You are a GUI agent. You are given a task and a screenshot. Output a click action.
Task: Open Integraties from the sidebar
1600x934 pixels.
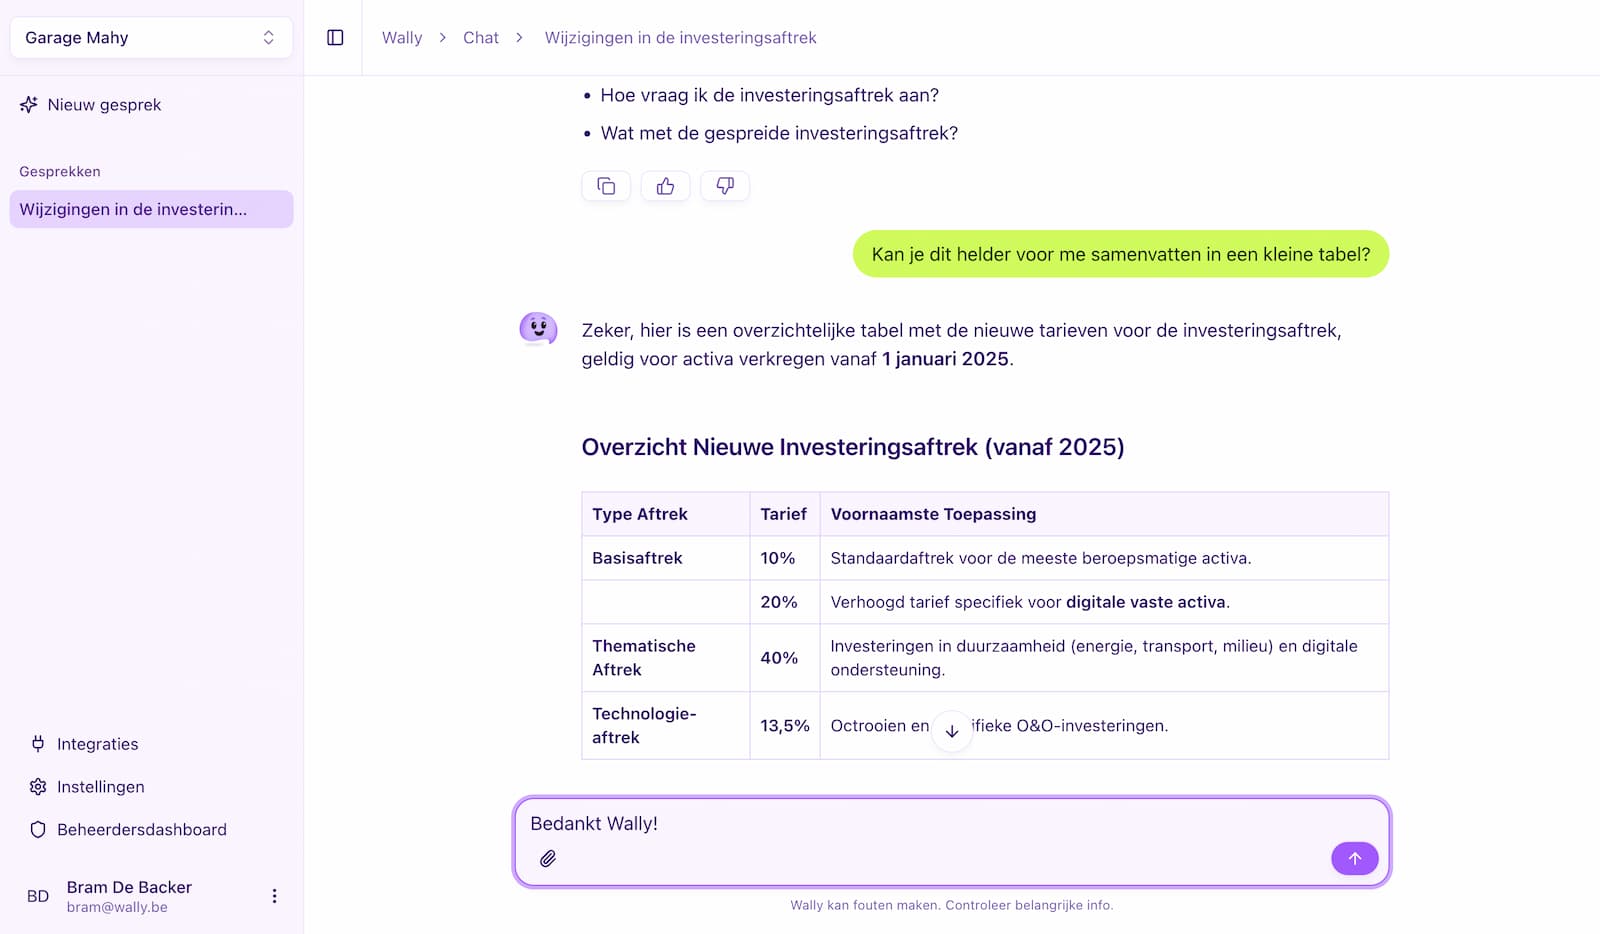[97, 743]
